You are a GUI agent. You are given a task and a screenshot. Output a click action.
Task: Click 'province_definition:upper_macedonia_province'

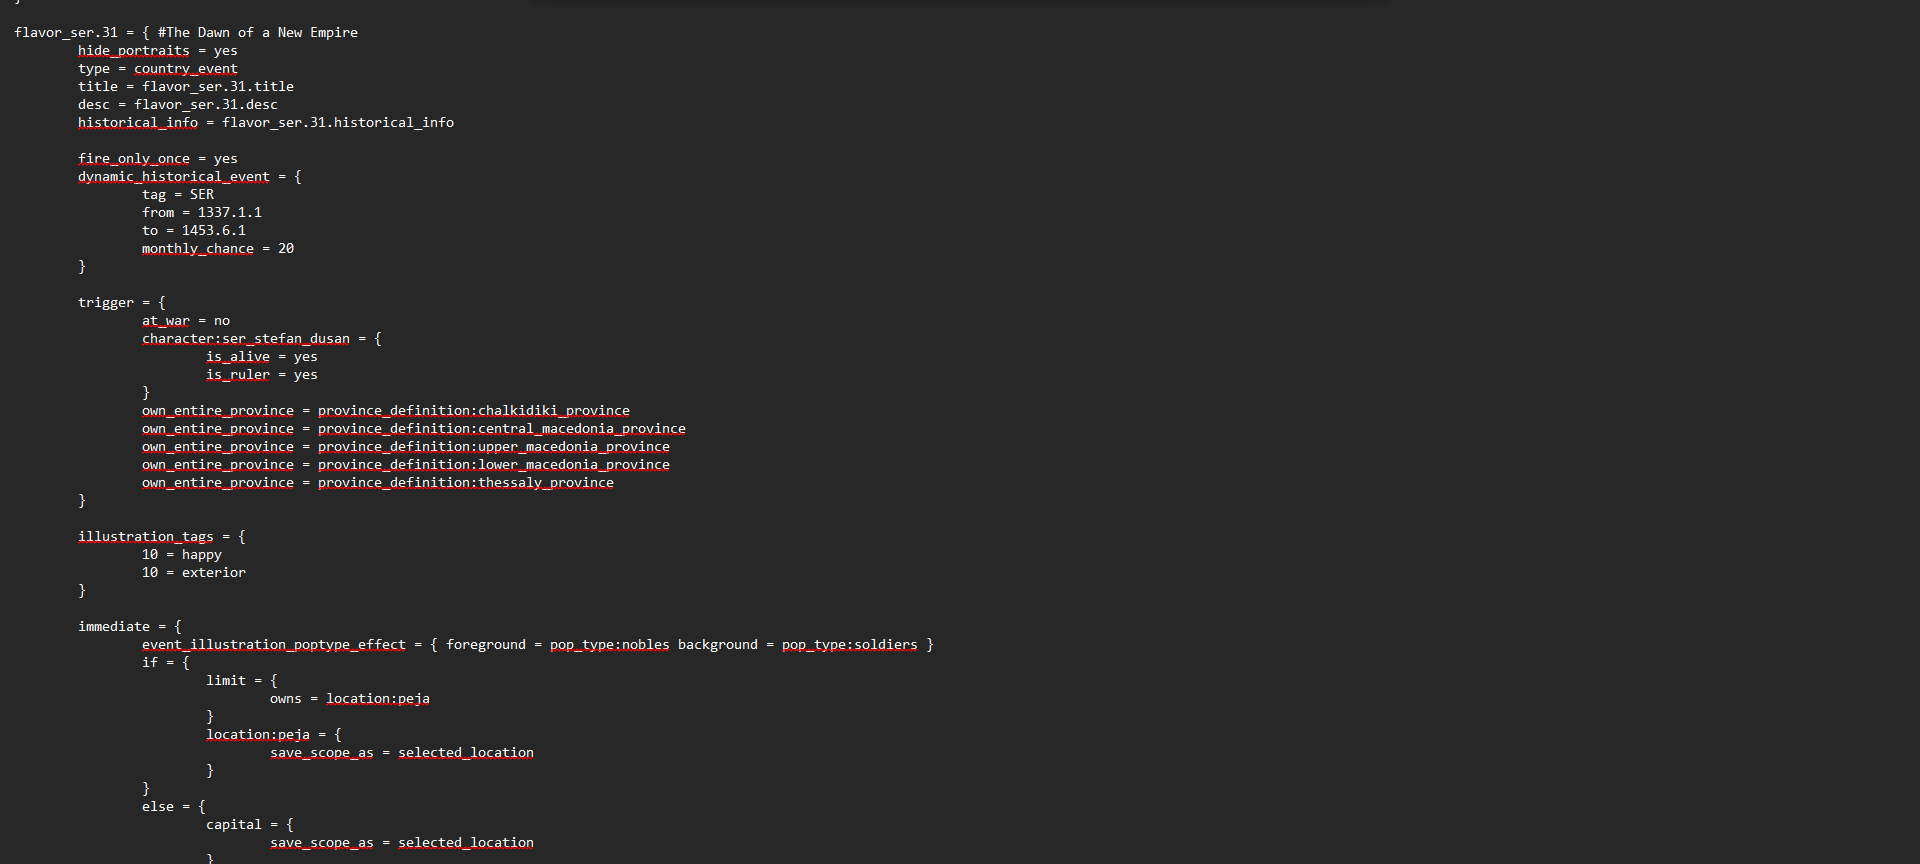click(x=494, y=447)
